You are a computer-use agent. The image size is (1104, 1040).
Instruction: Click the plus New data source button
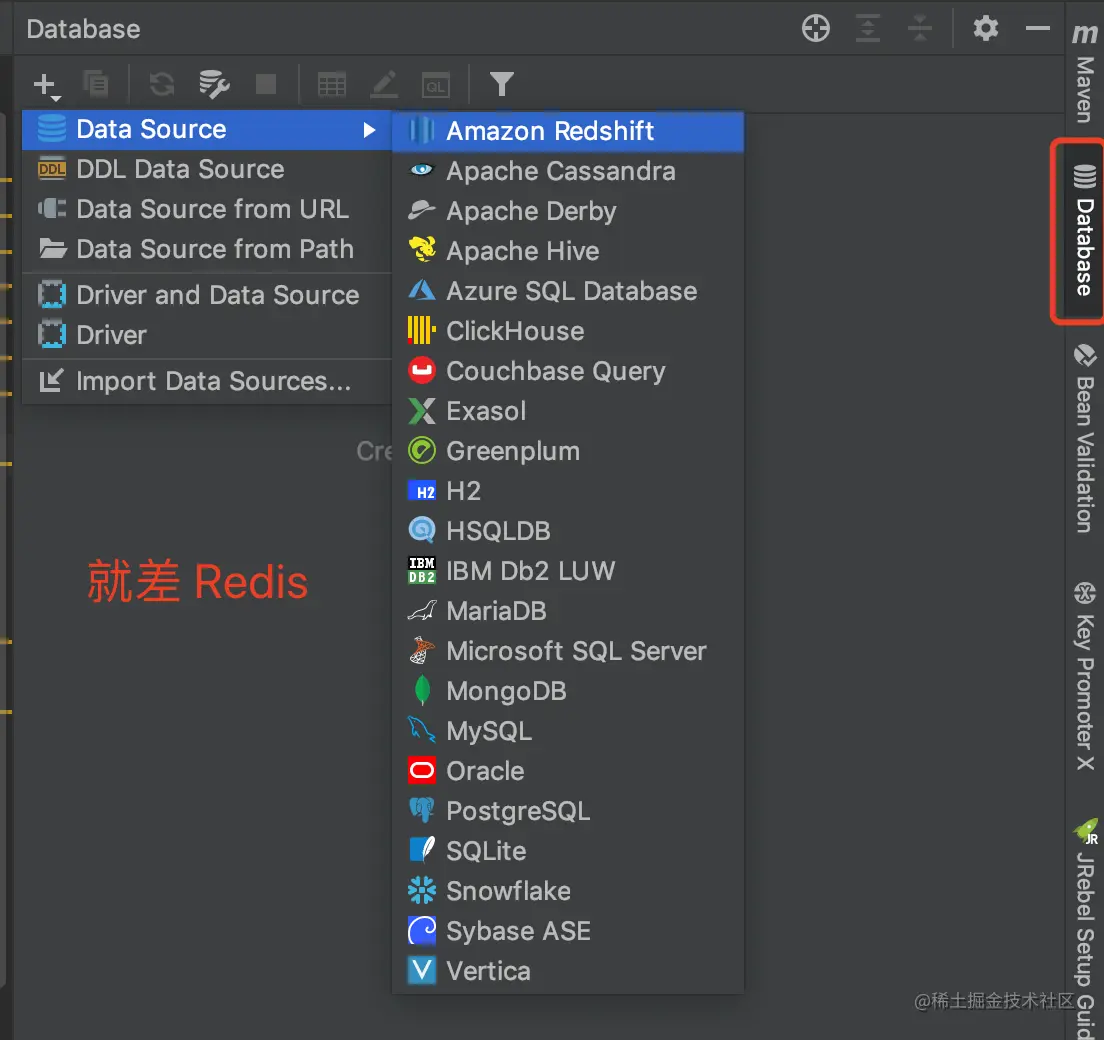(46, 85)
